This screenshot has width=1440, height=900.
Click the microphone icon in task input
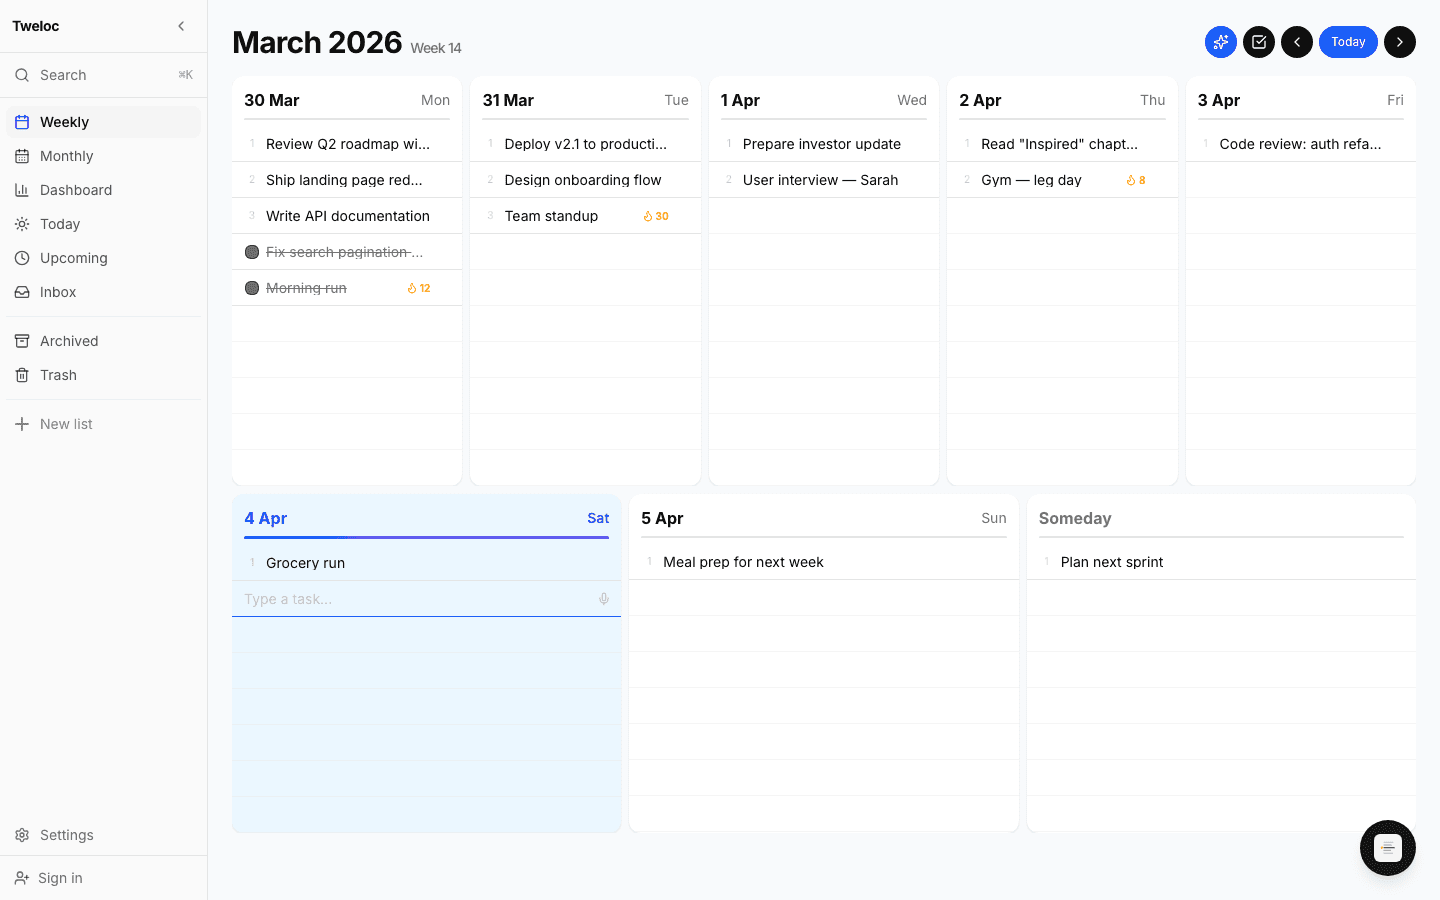pos(603,598)
